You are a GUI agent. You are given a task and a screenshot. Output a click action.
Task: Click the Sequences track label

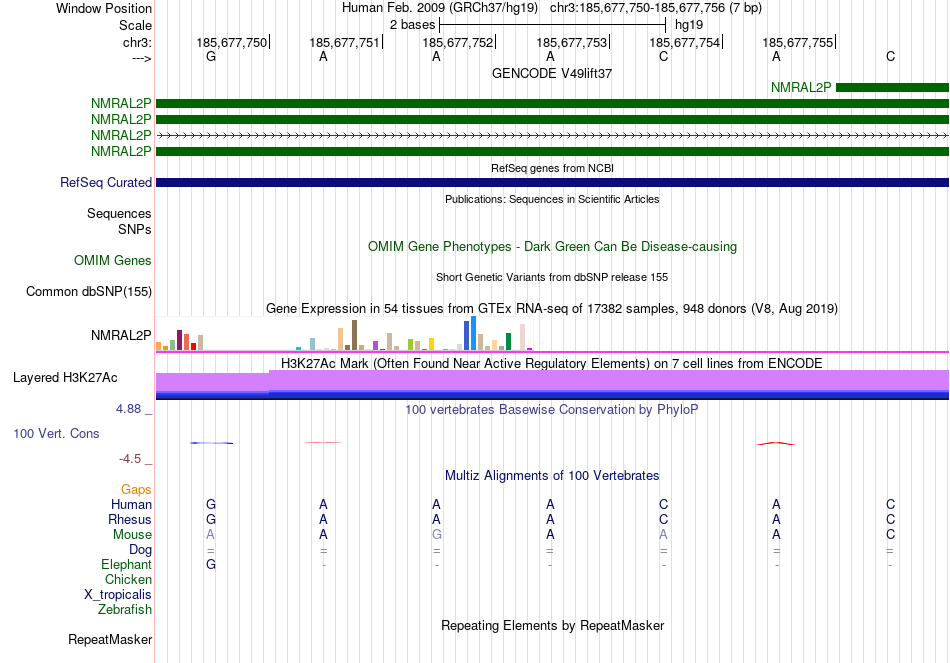coord(119,213)
